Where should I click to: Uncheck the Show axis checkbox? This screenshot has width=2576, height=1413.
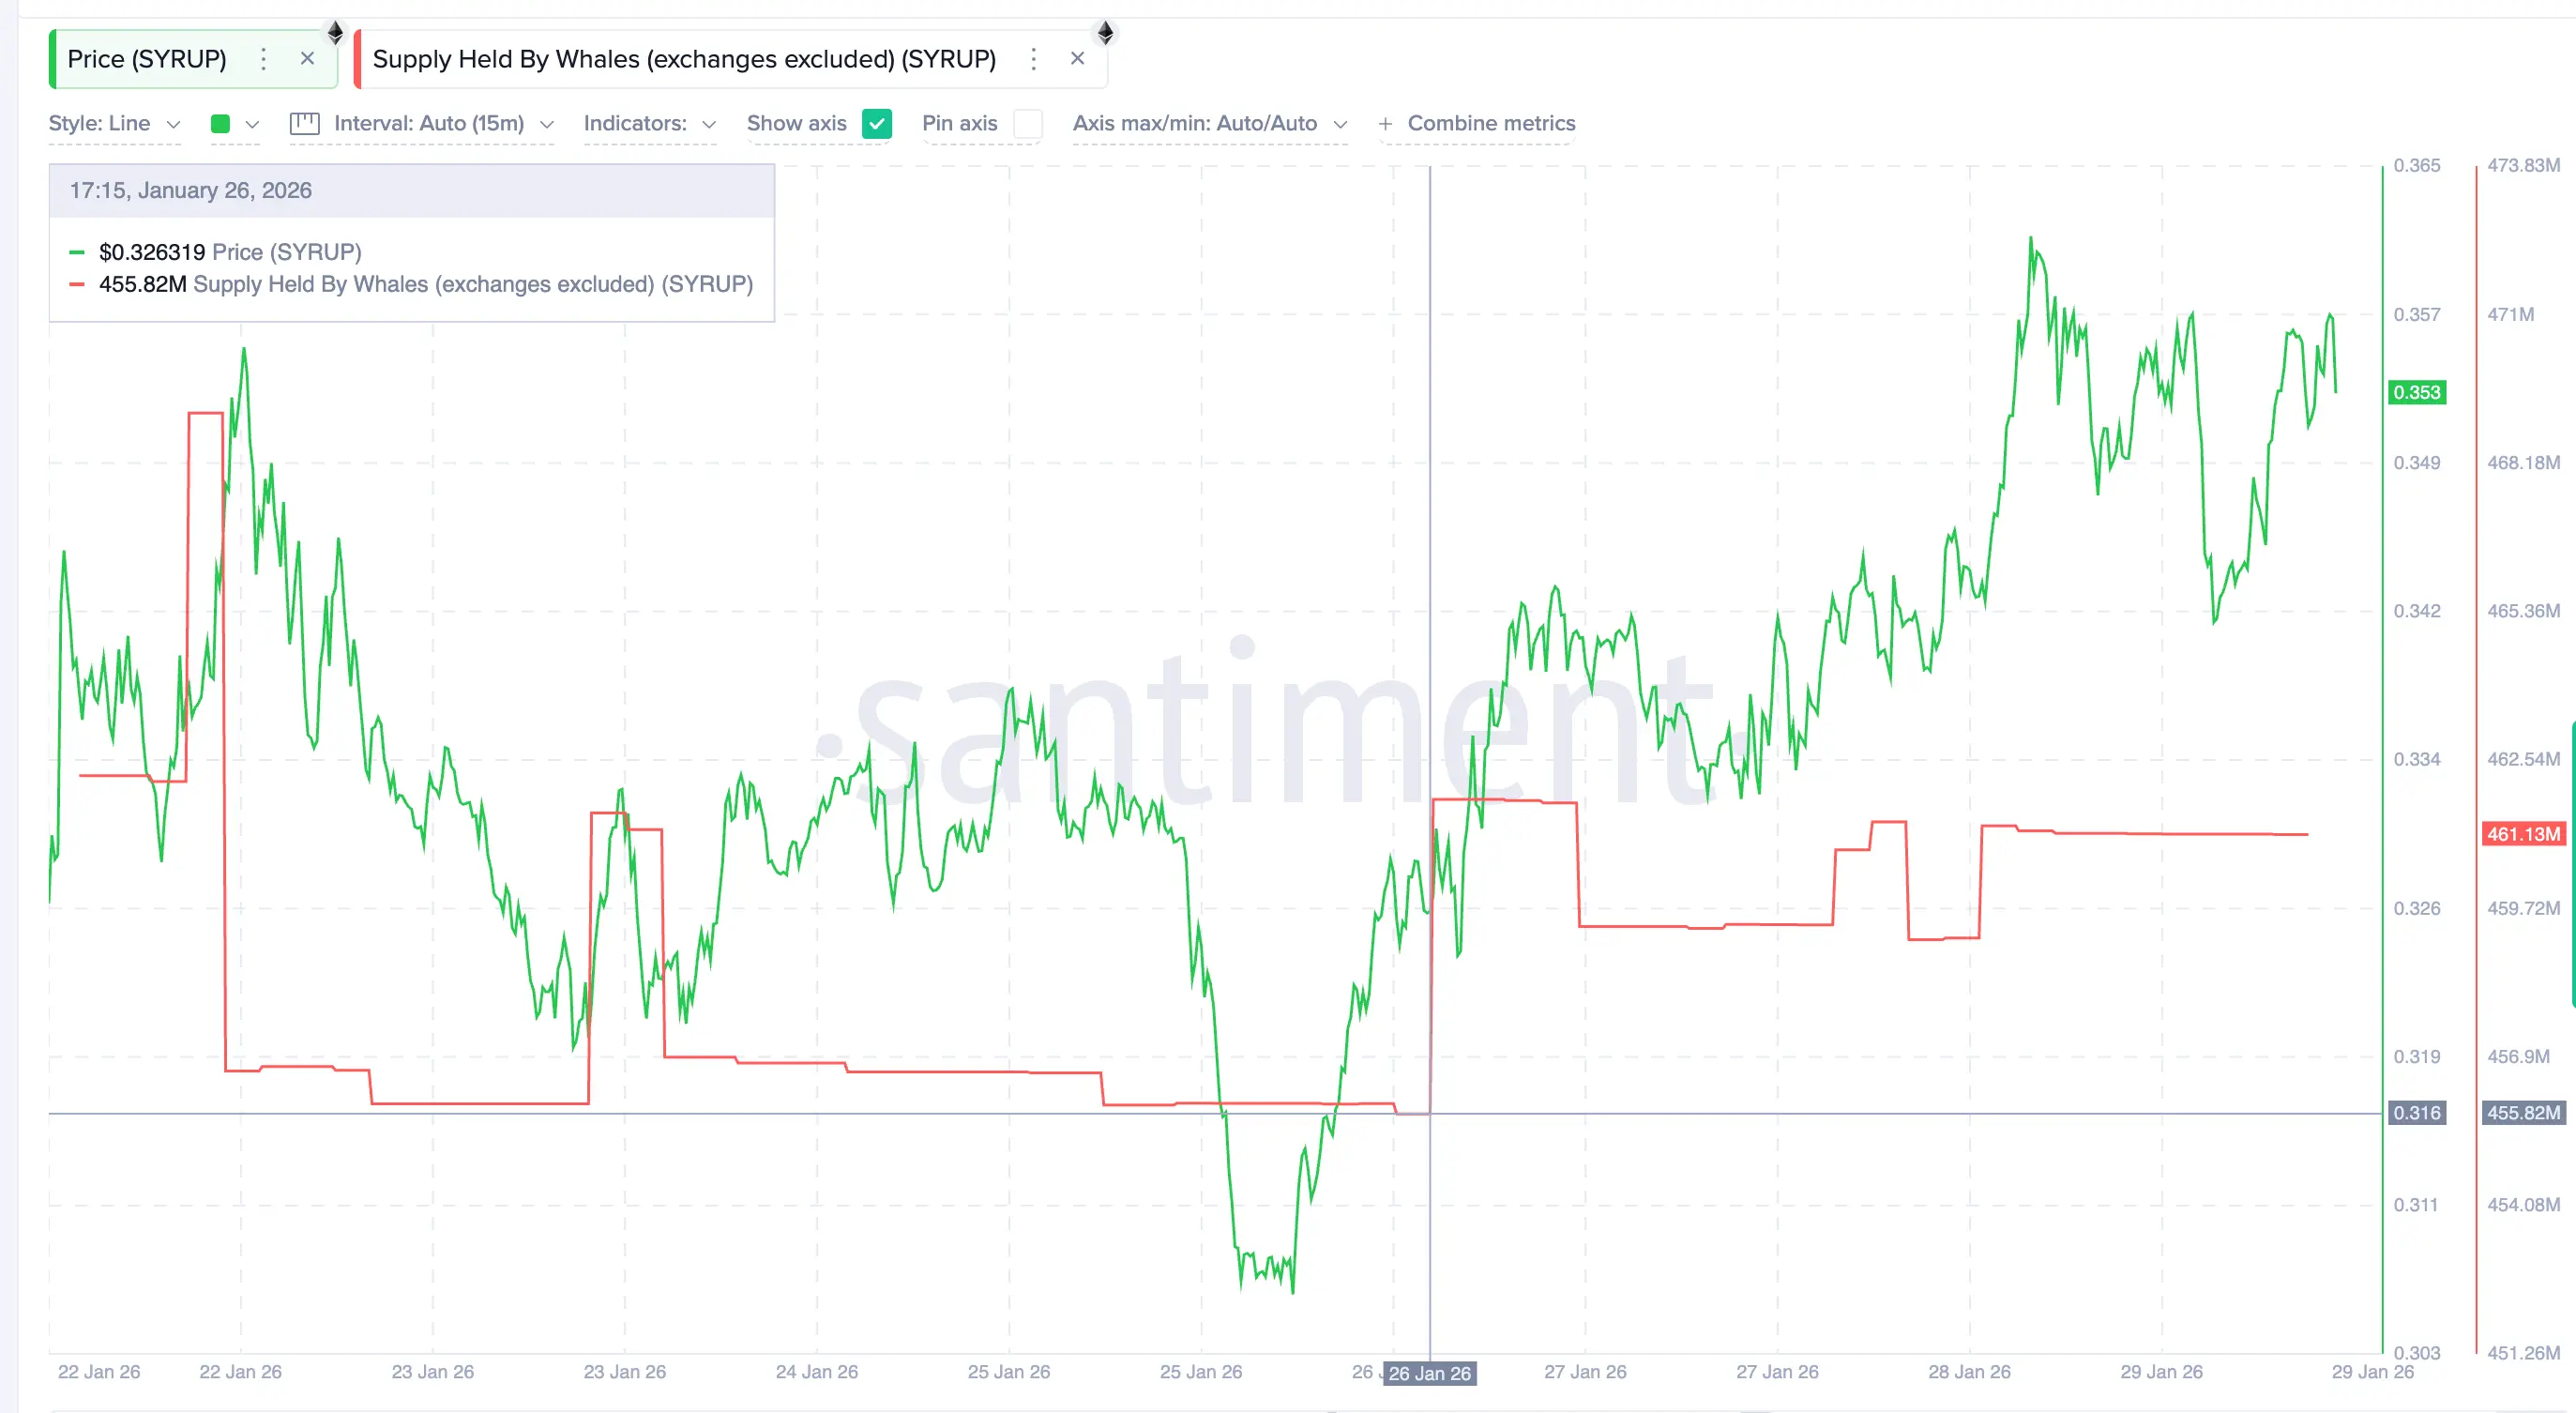pos(876,123)
